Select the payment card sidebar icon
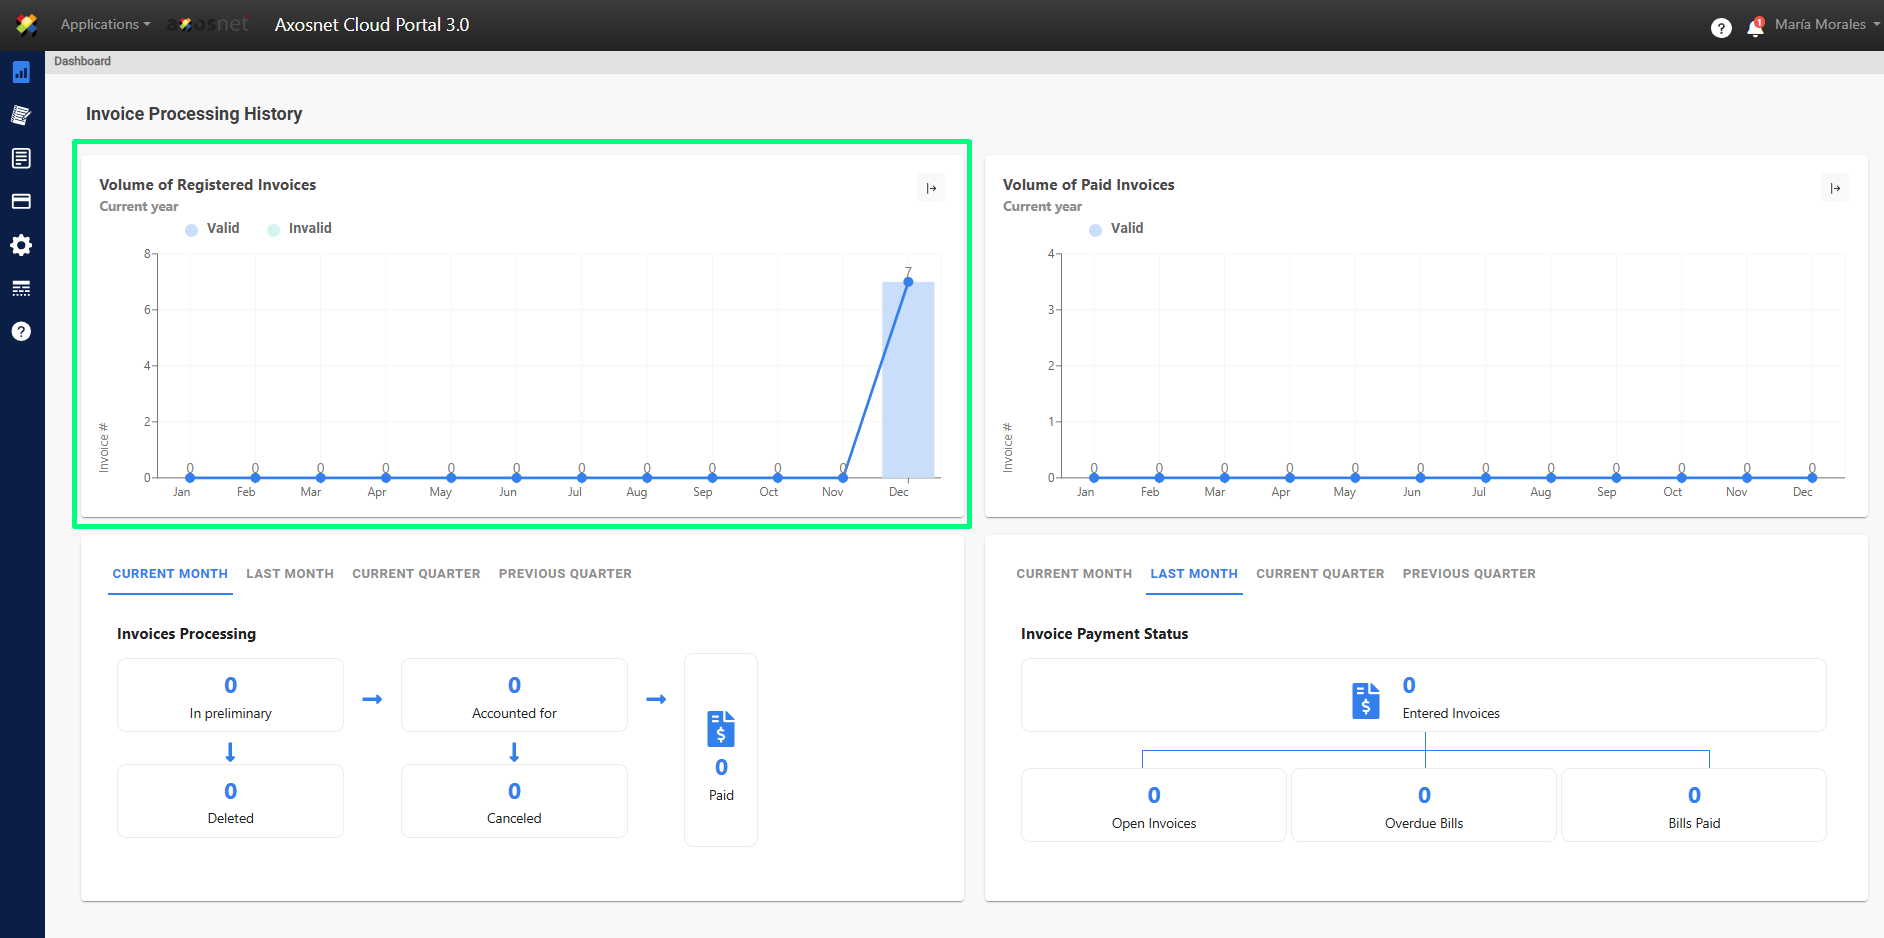Screen dimensions: 1884x938 (21, 202)
